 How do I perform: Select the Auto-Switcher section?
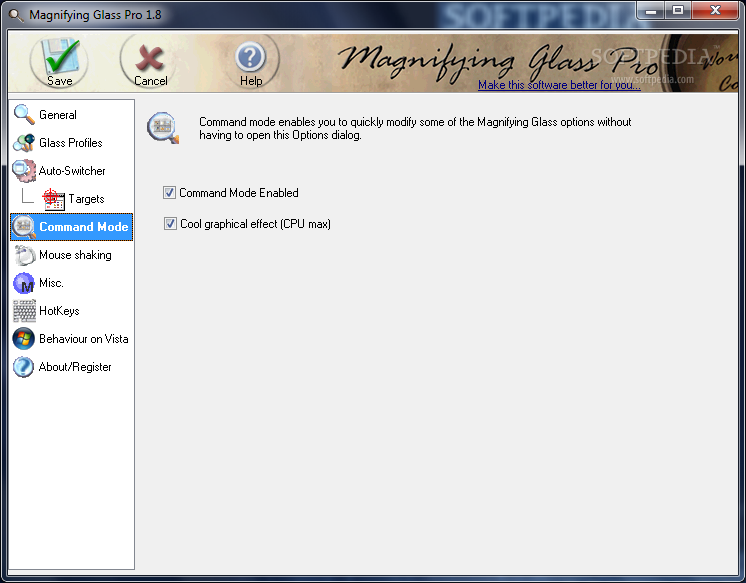[x=71, y=171]
